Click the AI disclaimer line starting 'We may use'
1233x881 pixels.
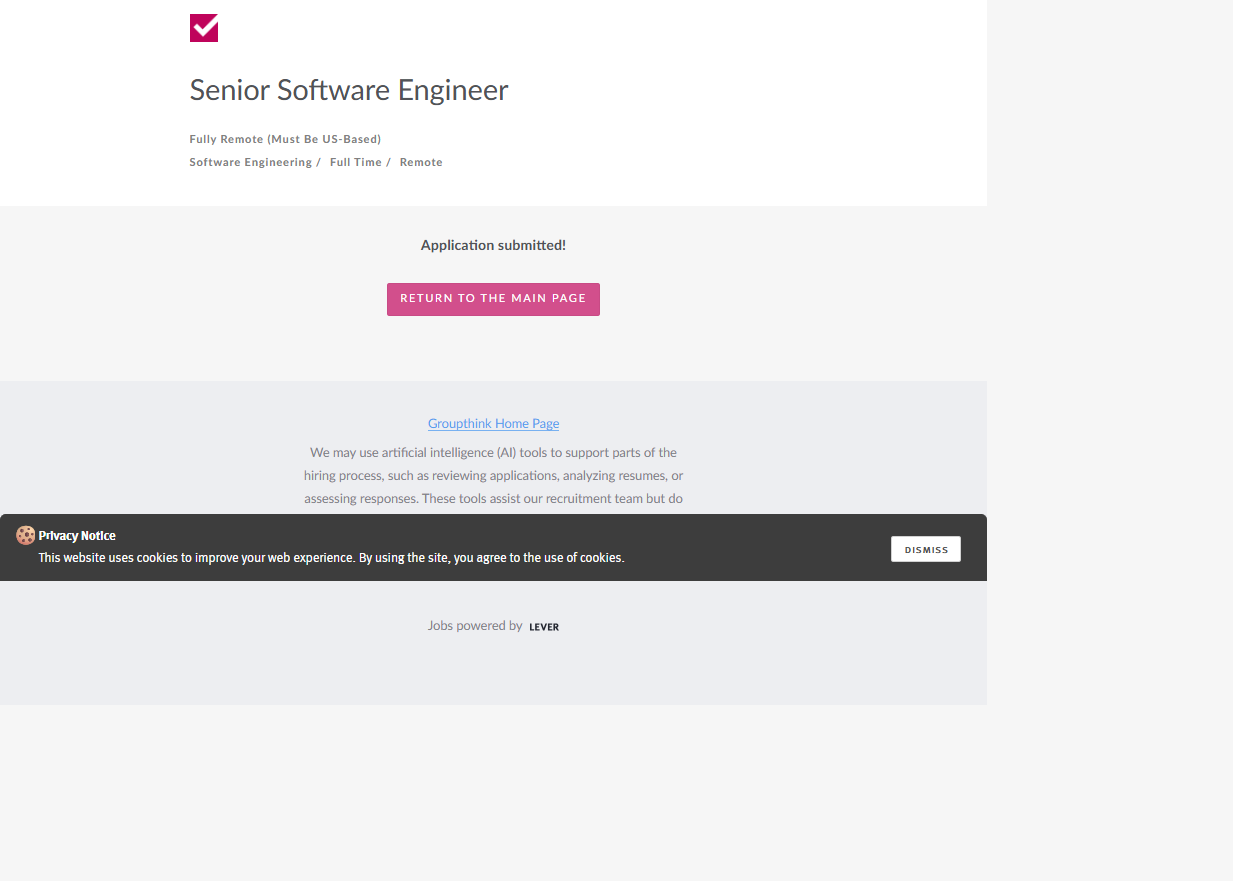[493, 453]
